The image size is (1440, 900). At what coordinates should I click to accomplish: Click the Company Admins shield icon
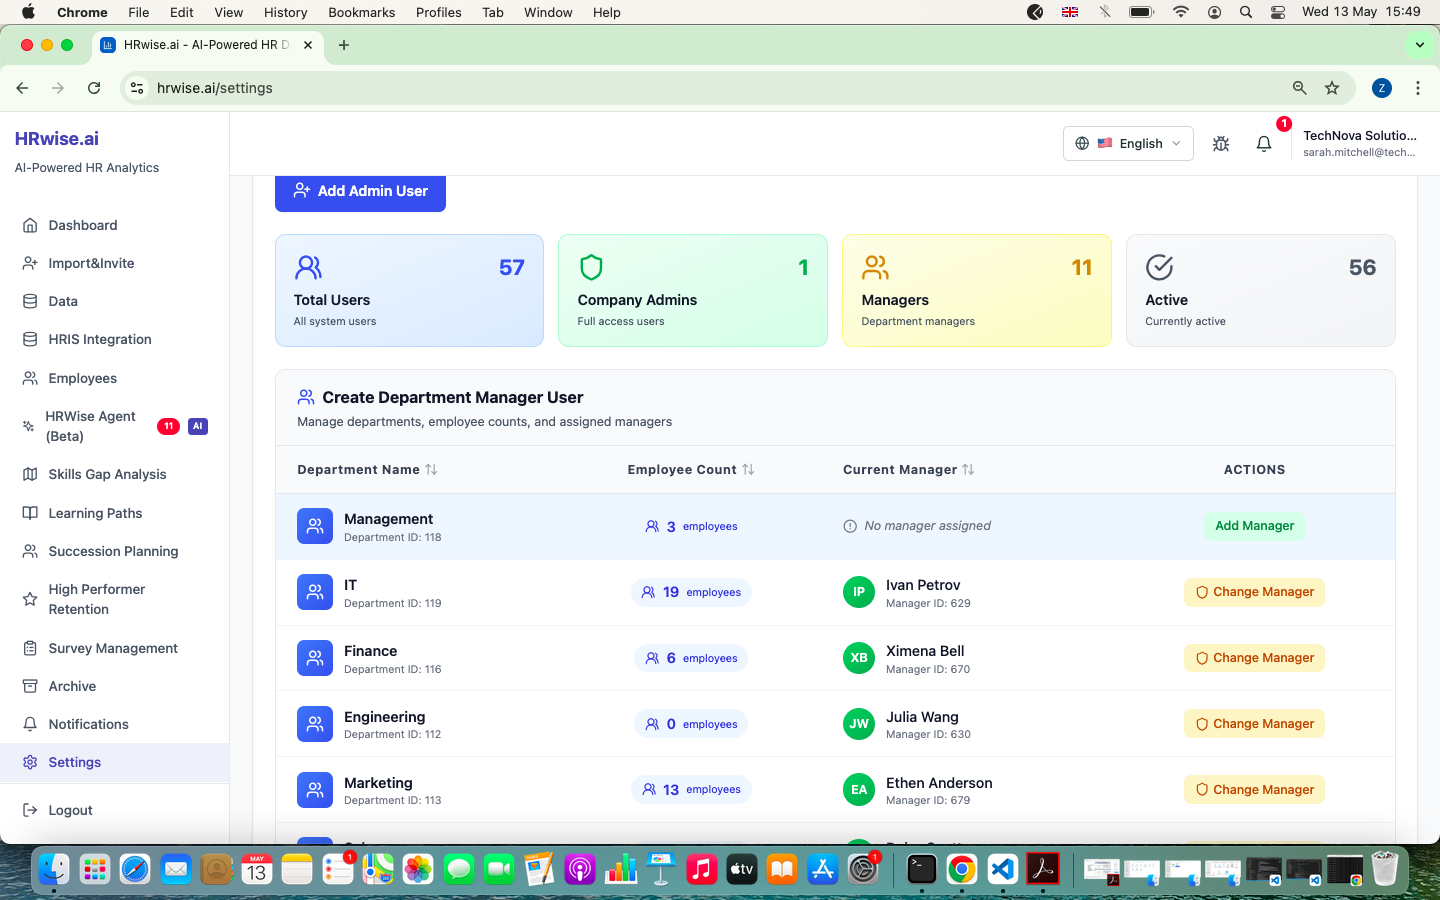click(x=591, y=267)
